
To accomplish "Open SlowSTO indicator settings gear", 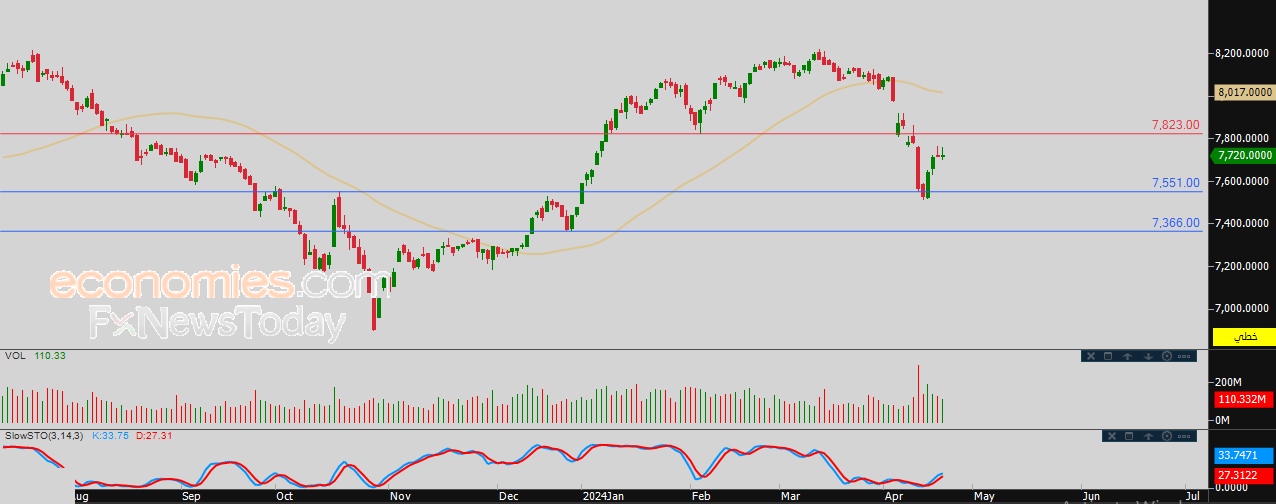I will (1167, 436).
